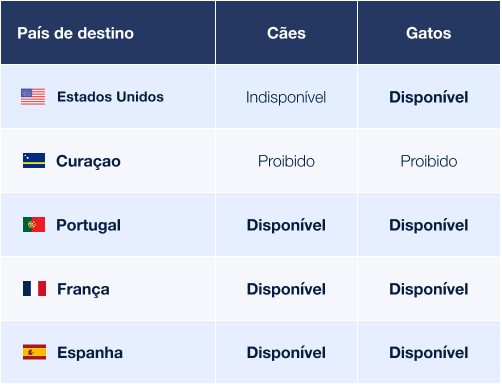Click Indisponível for dogs to Estados Unidos
Screen dimensions: 502x384
286,97
